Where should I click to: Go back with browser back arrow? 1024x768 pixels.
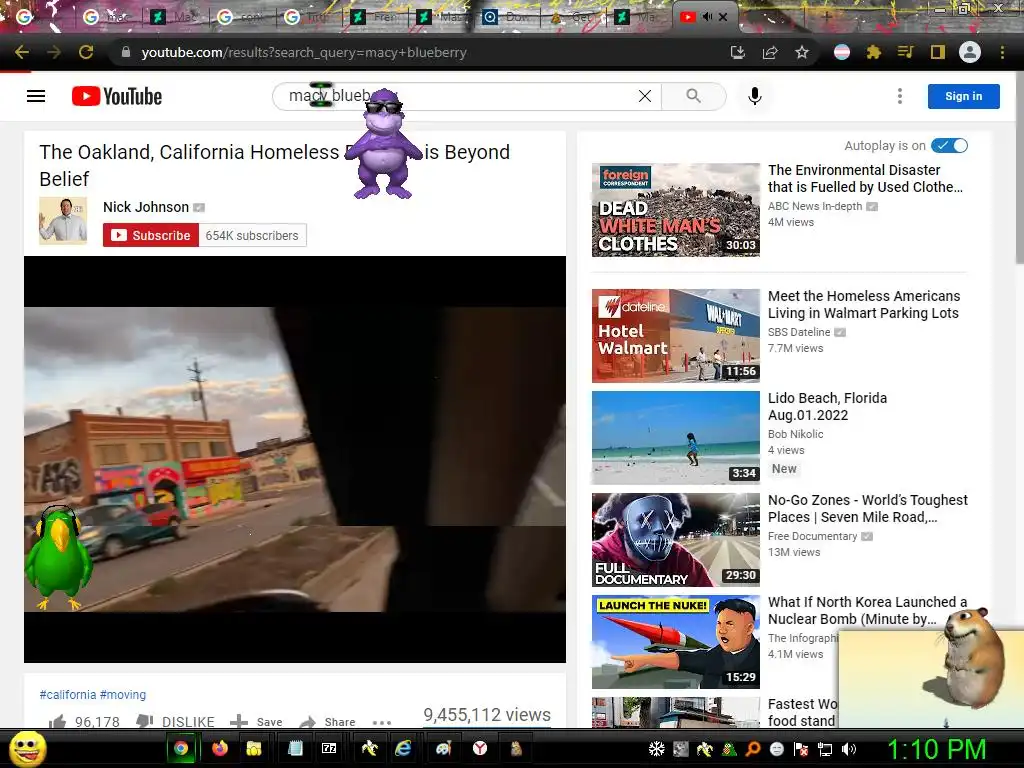click(x=22, y=52)
